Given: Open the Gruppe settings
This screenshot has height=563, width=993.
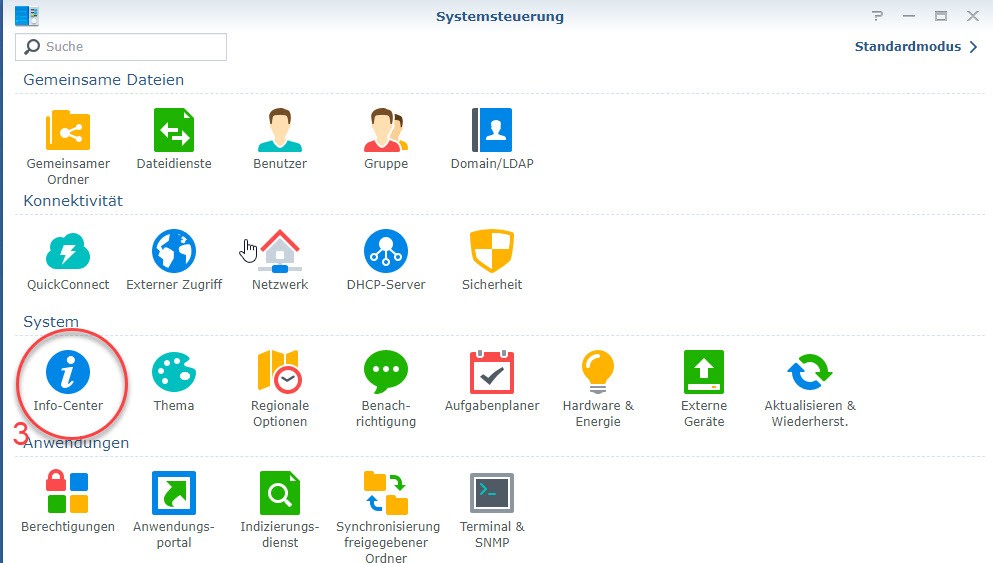Looking at the screenshot, I should [386, 131].
